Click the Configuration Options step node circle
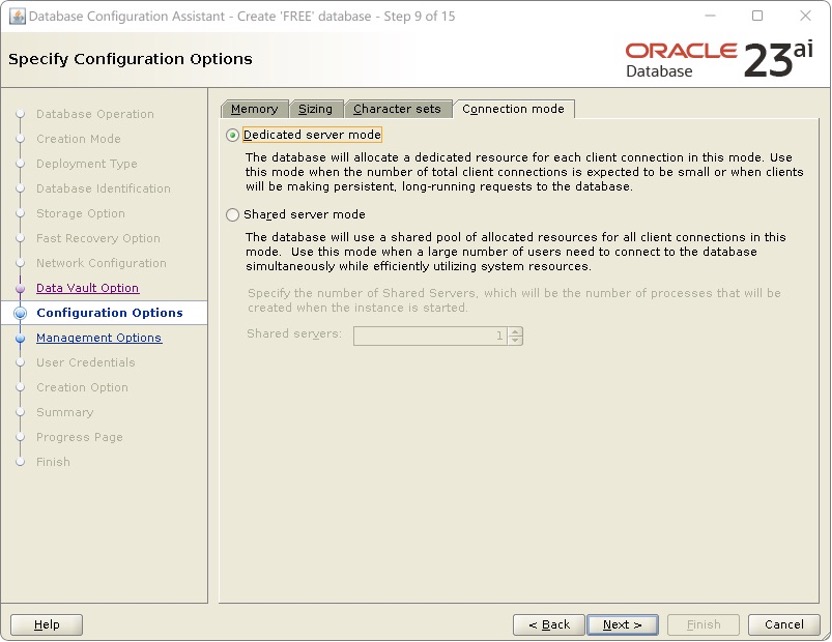 22,313
